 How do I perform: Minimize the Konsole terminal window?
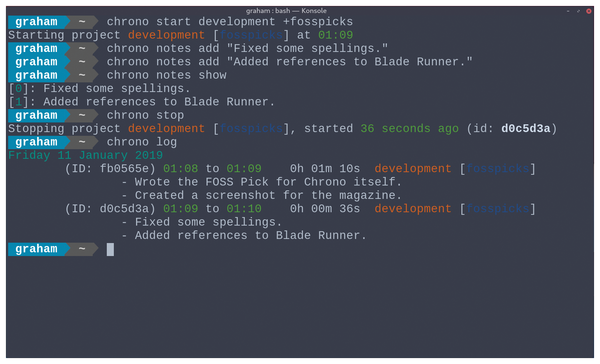pos(568,11)
